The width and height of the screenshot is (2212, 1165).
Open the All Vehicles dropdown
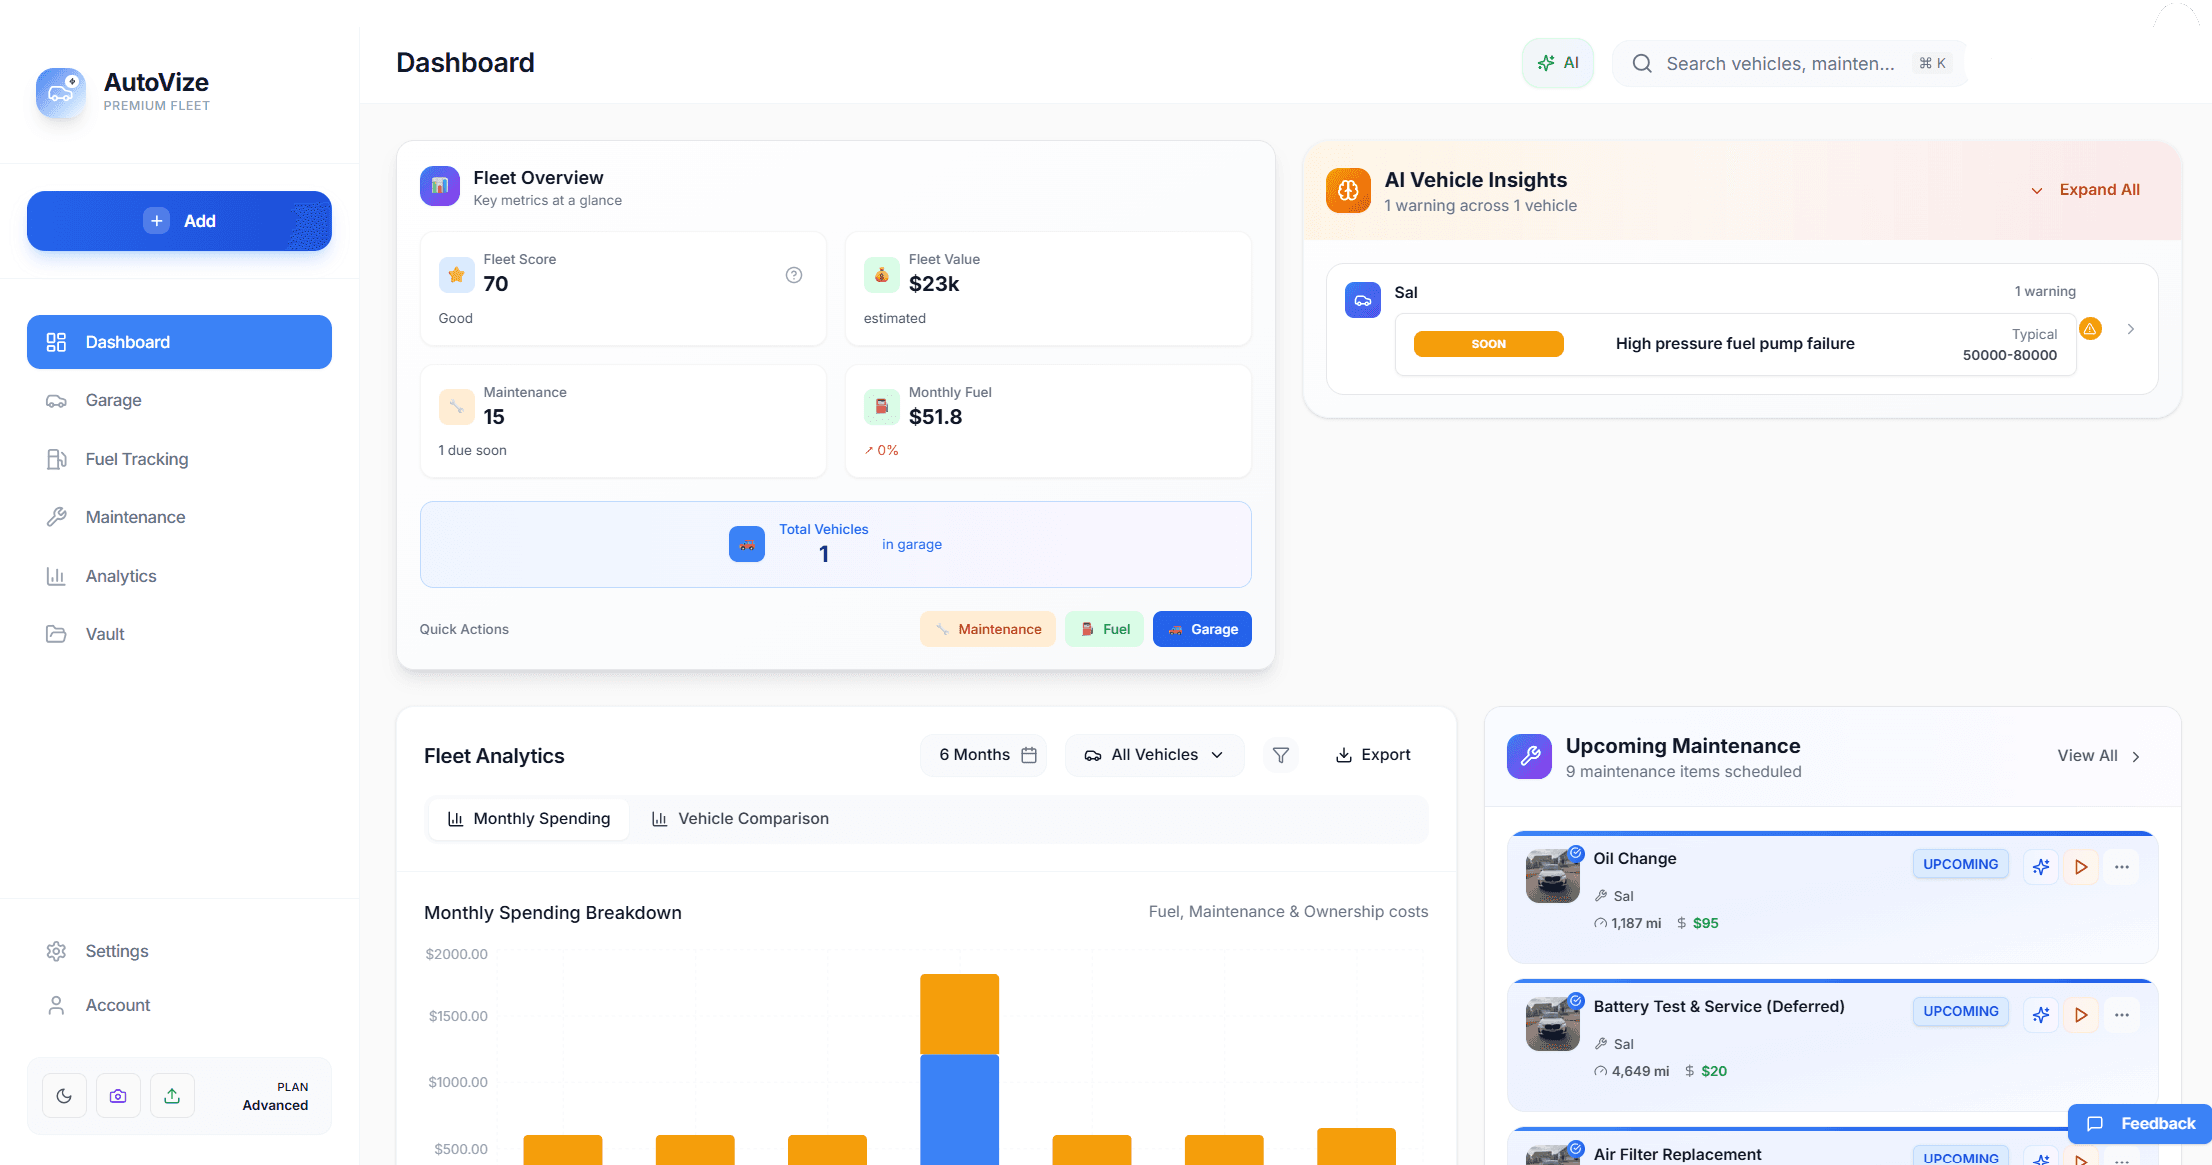tap(1155, 755)
